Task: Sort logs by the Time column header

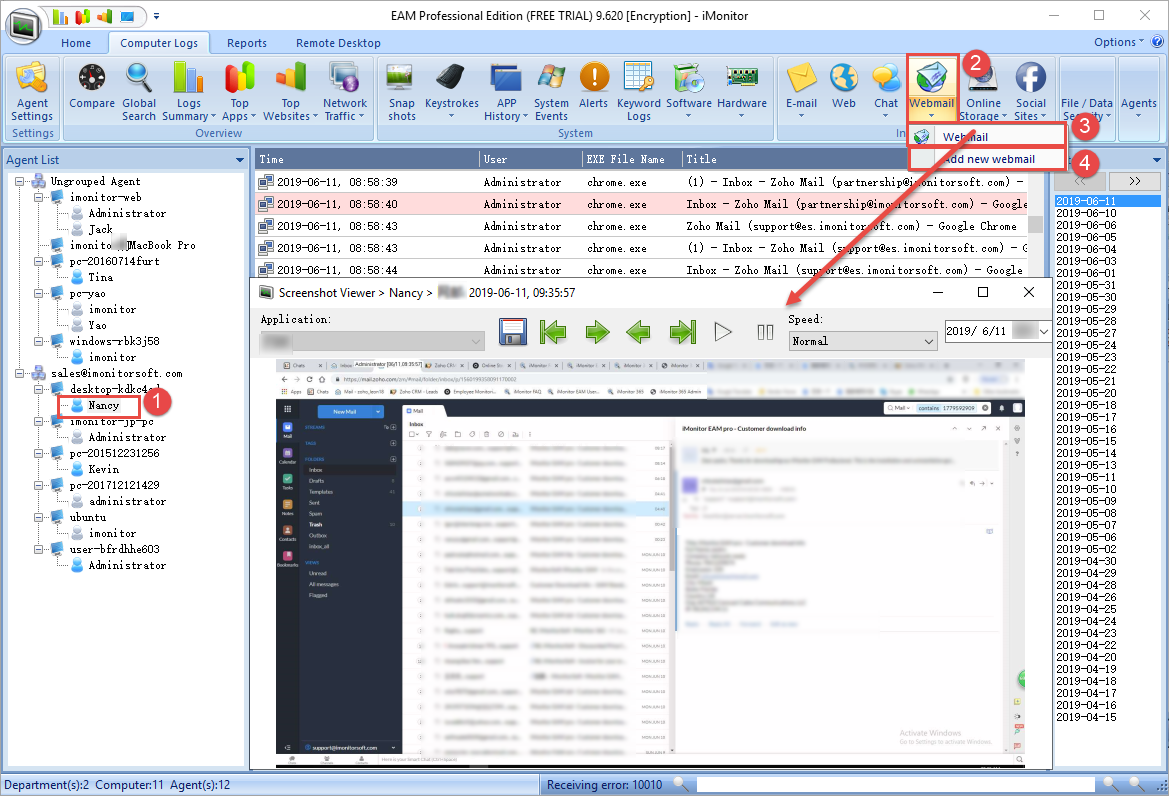Action: click(x=367, y=159)
